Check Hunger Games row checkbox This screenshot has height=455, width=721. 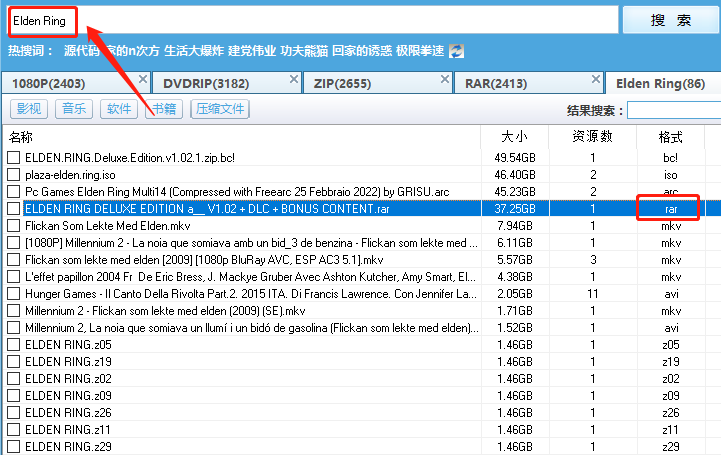coord(14,294)
